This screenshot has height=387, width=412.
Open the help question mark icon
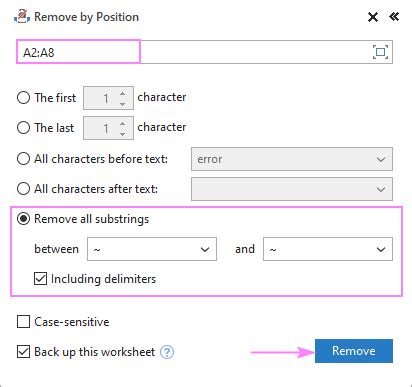[x=167, y=352]
